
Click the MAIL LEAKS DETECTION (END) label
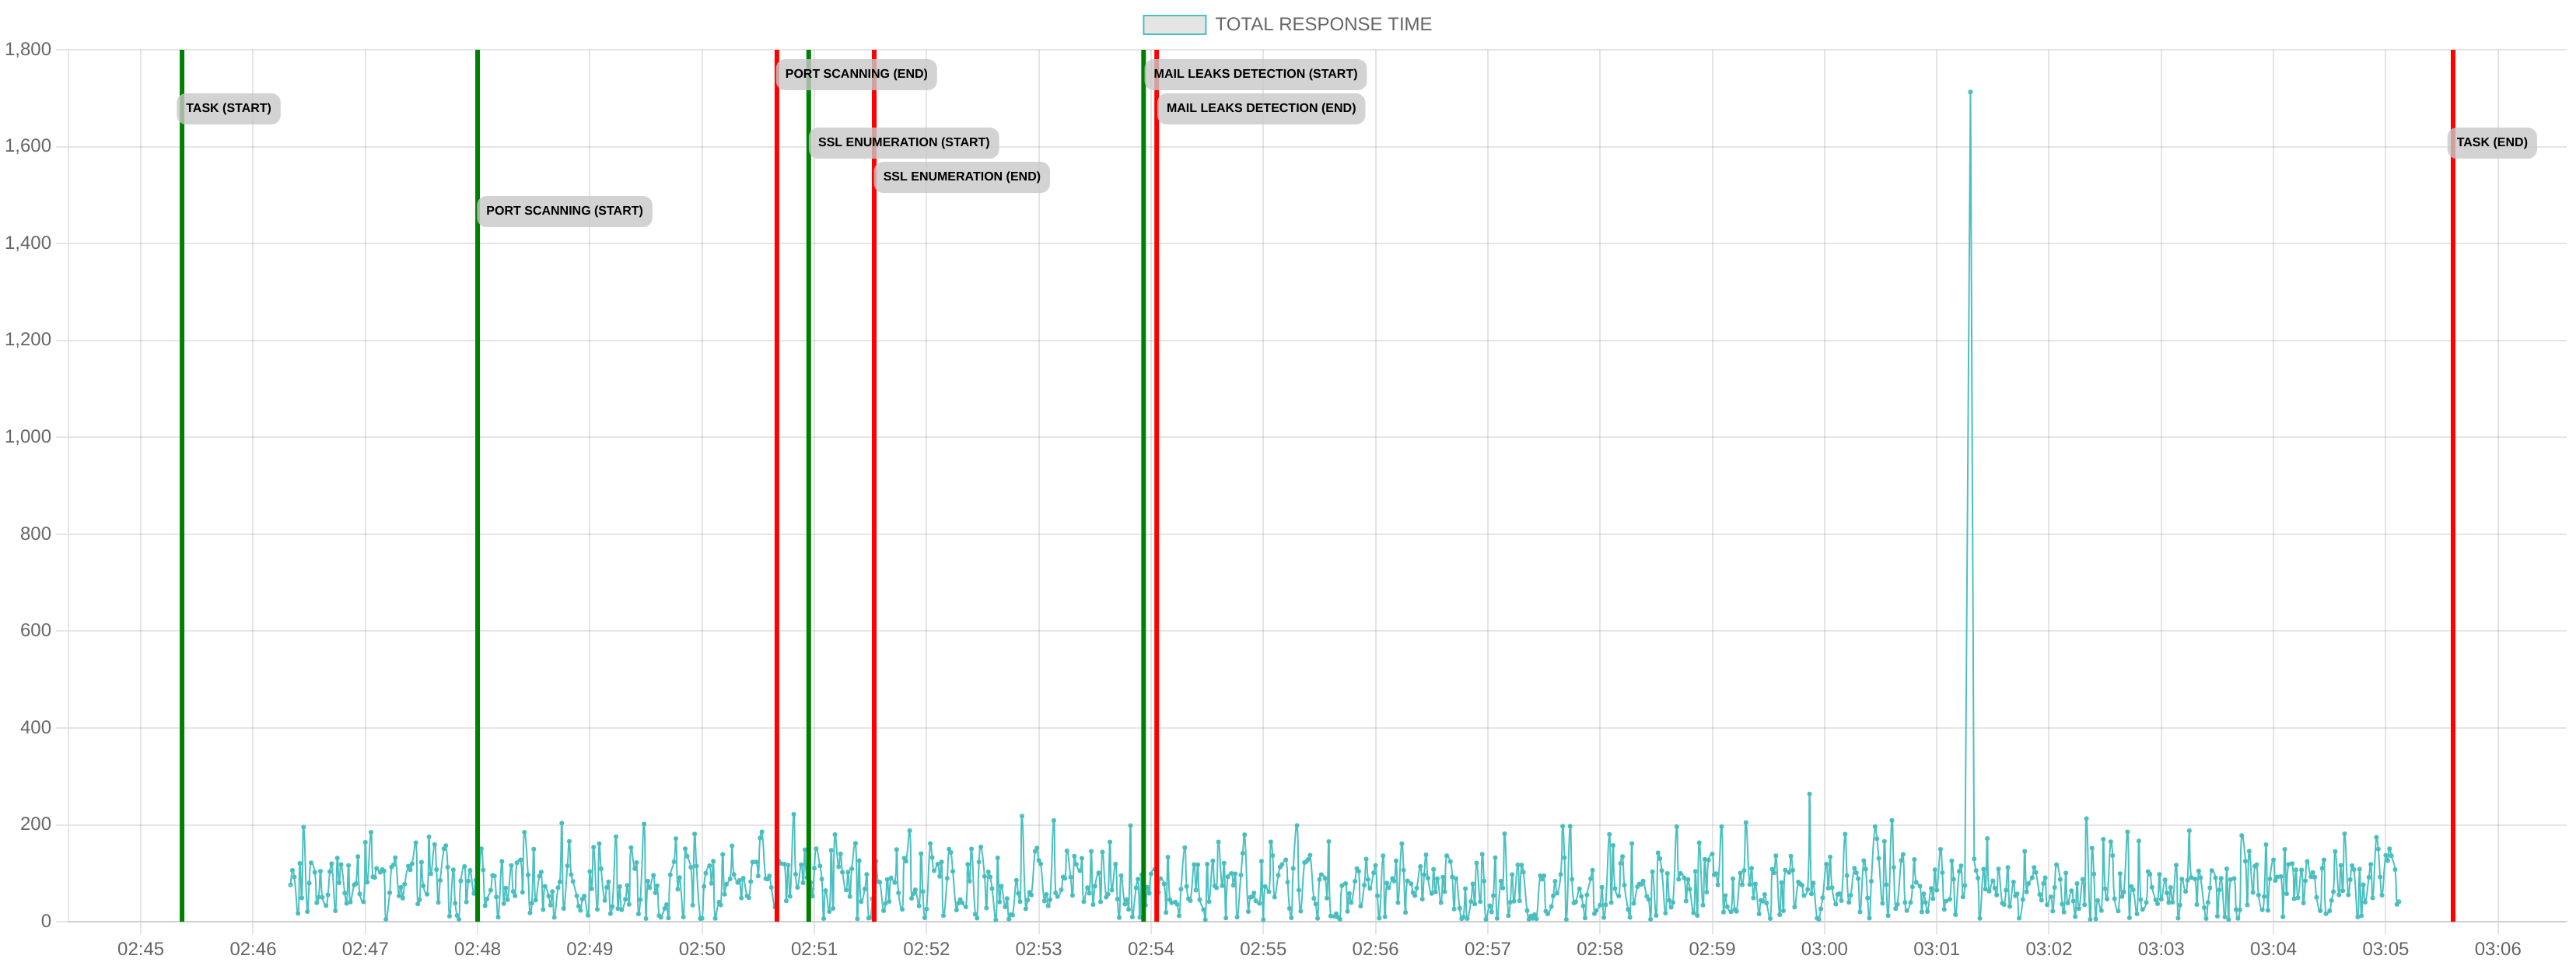[1261, 108]
